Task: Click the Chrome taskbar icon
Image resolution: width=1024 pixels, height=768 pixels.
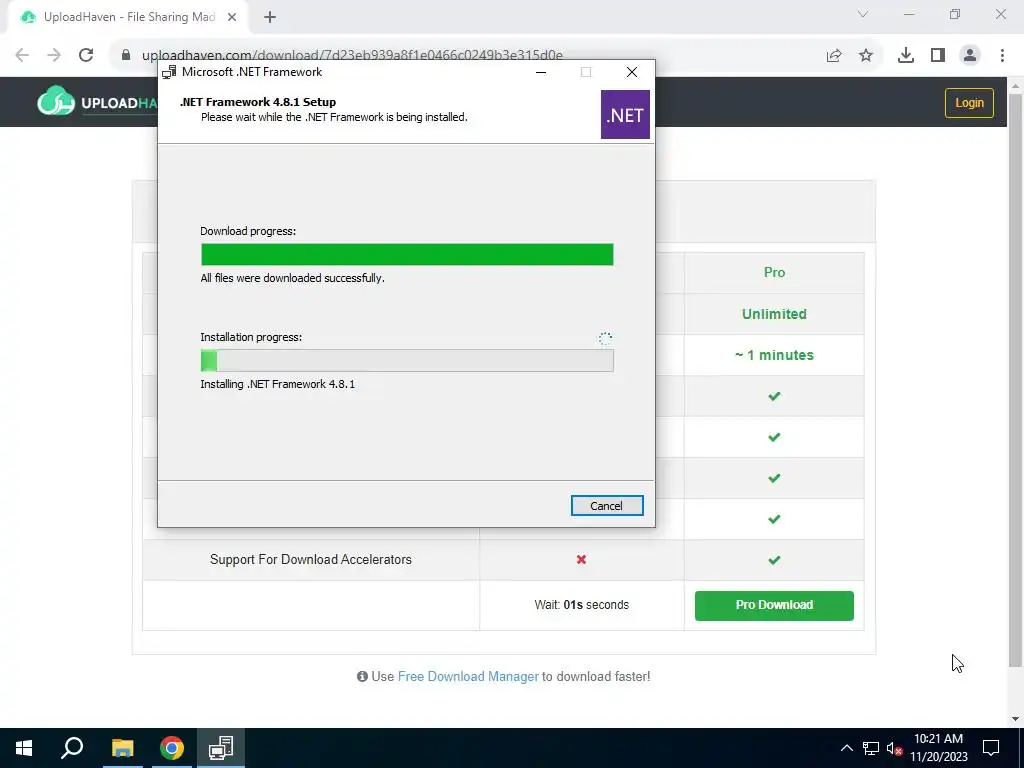Action: coord(172,748)
